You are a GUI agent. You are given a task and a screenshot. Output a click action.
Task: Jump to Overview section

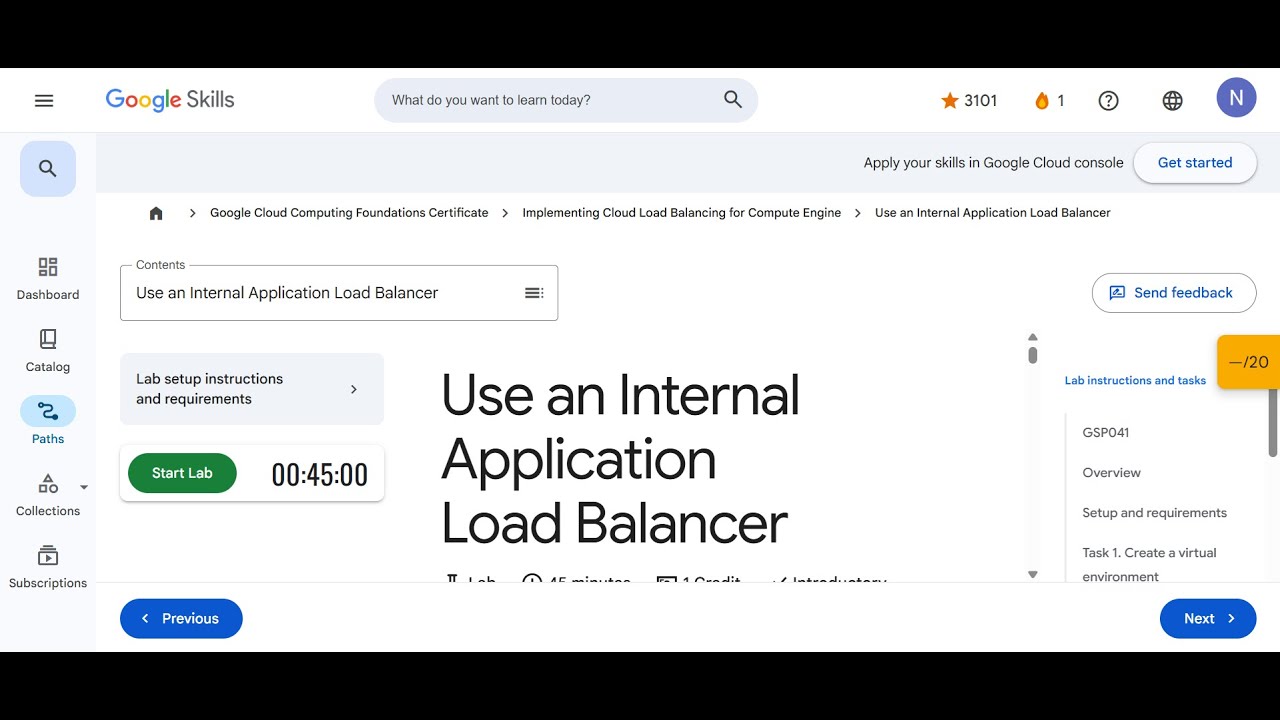[x=1112, y=473]
